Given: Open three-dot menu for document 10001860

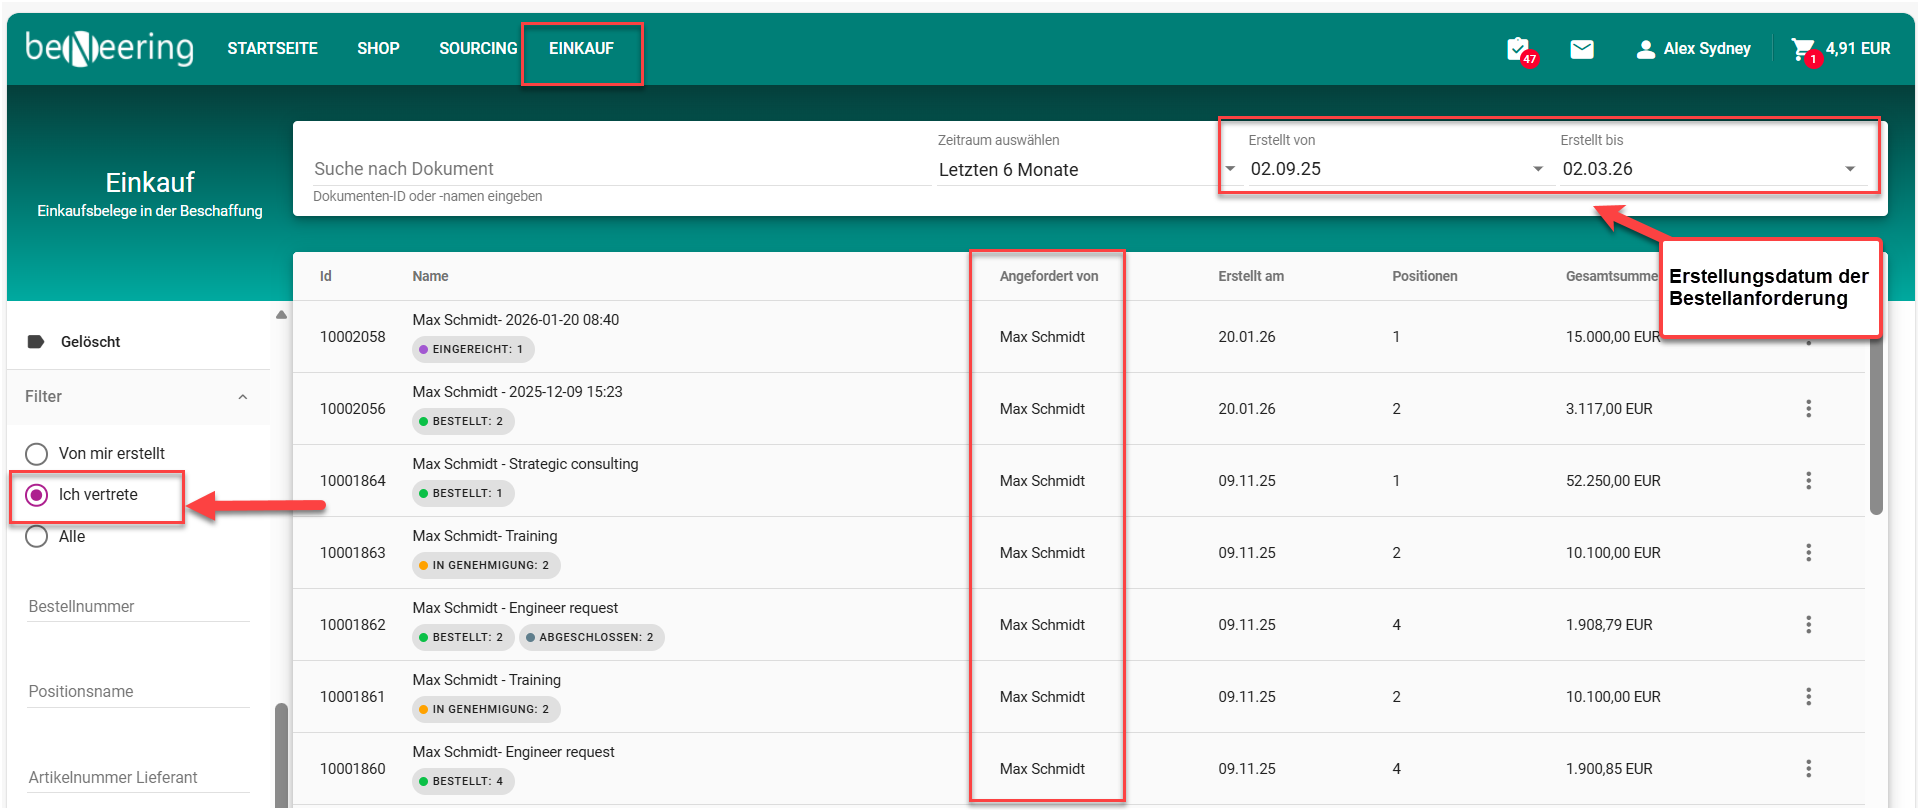Looking at the screenshot, I should pos(1808,769).
